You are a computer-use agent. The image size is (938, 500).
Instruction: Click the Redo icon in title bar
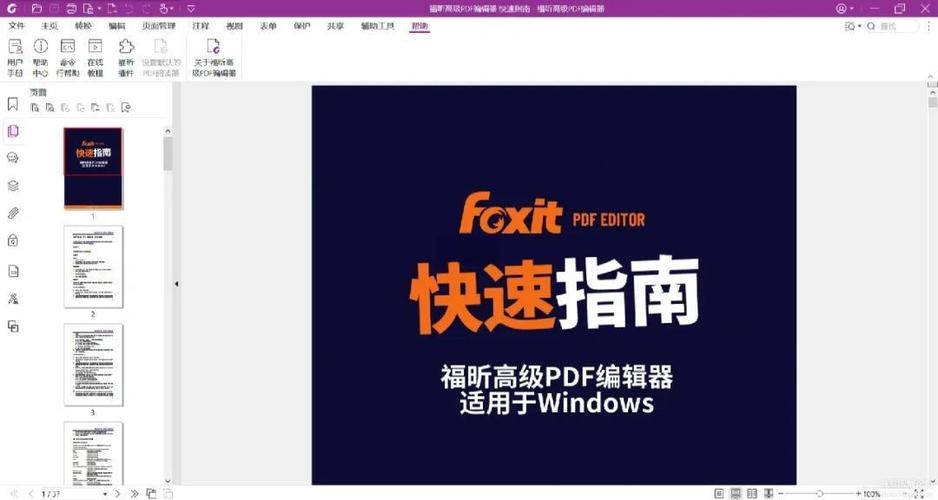pos(145,8)
